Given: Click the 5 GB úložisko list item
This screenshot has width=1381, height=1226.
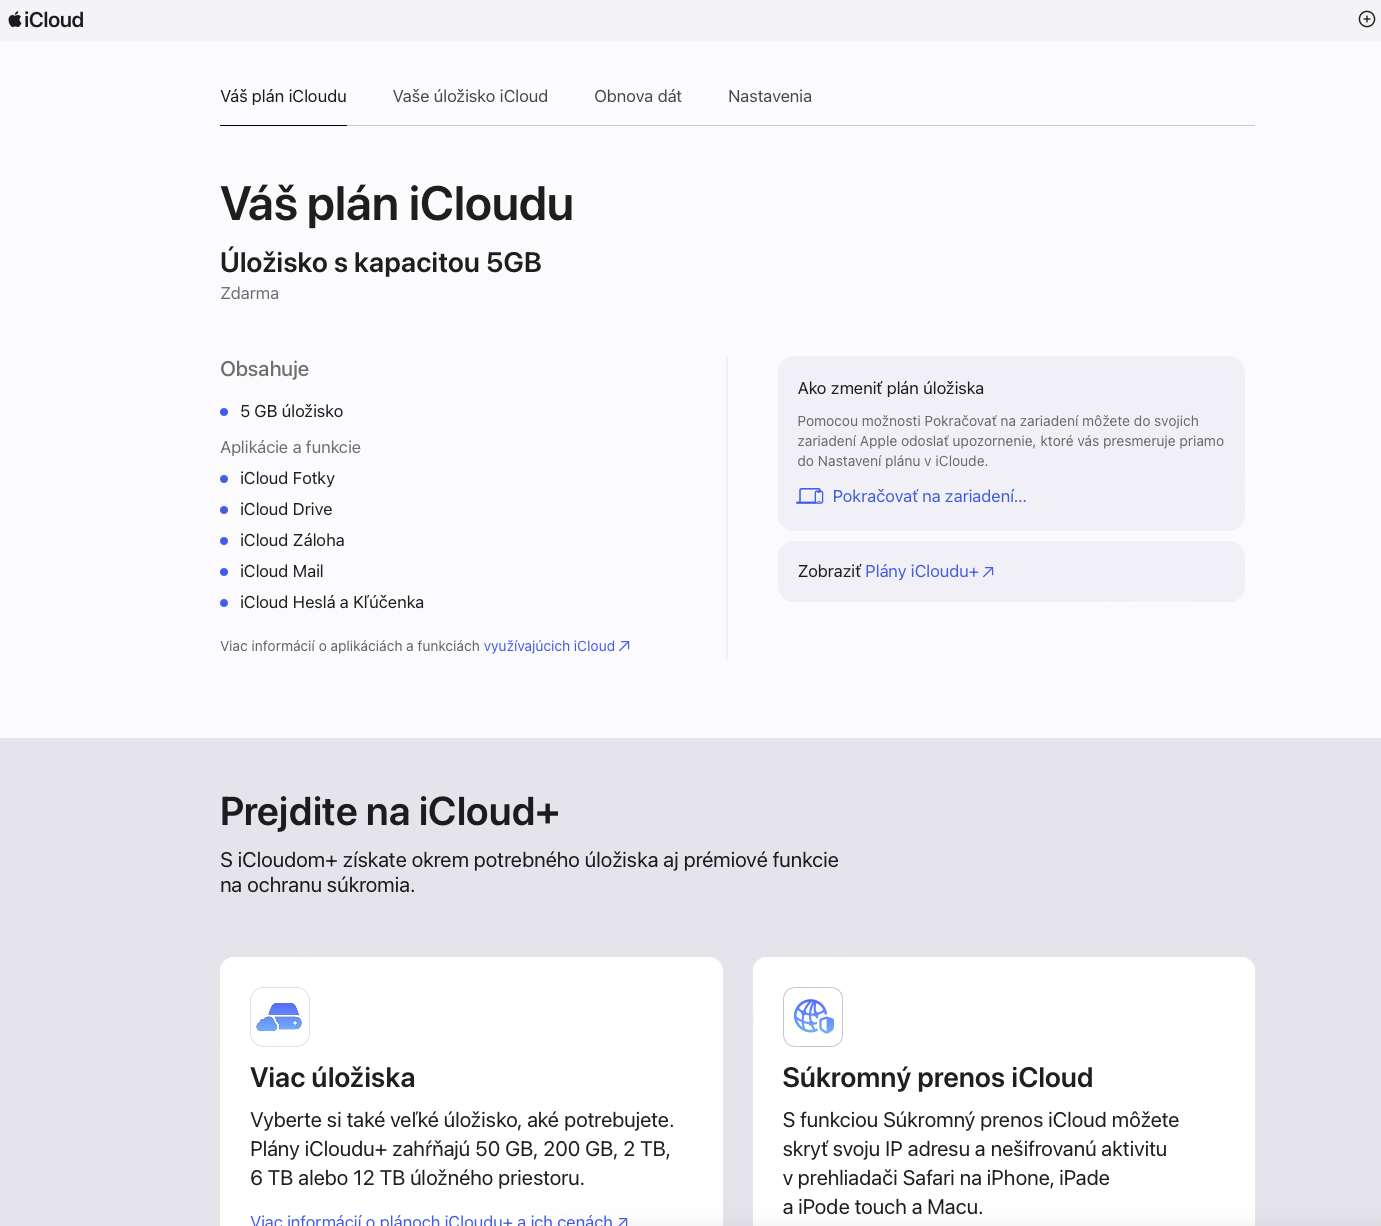Looking at the screenshot, I should tap(291, 411).
